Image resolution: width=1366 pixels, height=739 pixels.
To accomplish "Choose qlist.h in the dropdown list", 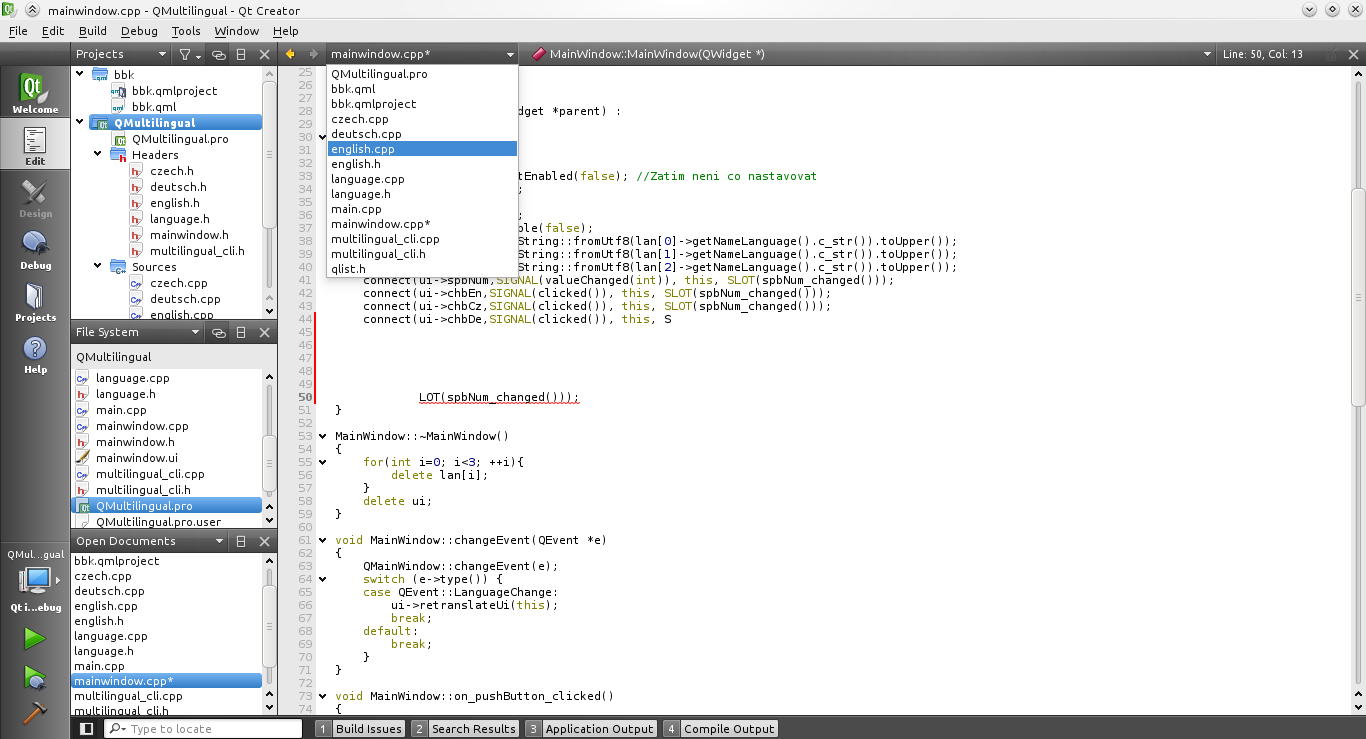I will click(422, 269).
